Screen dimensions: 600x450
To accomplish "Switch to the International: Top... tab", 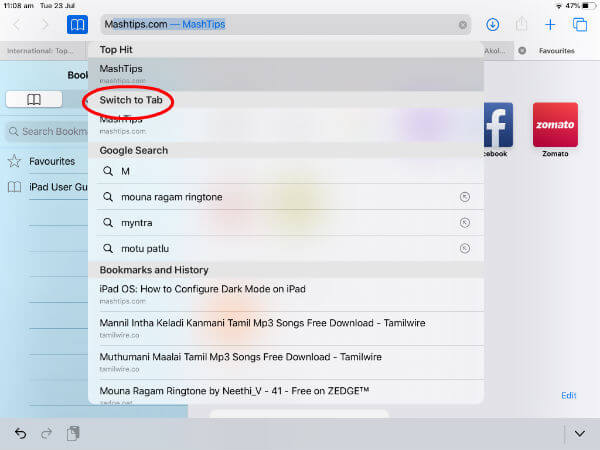I will 43,51.
